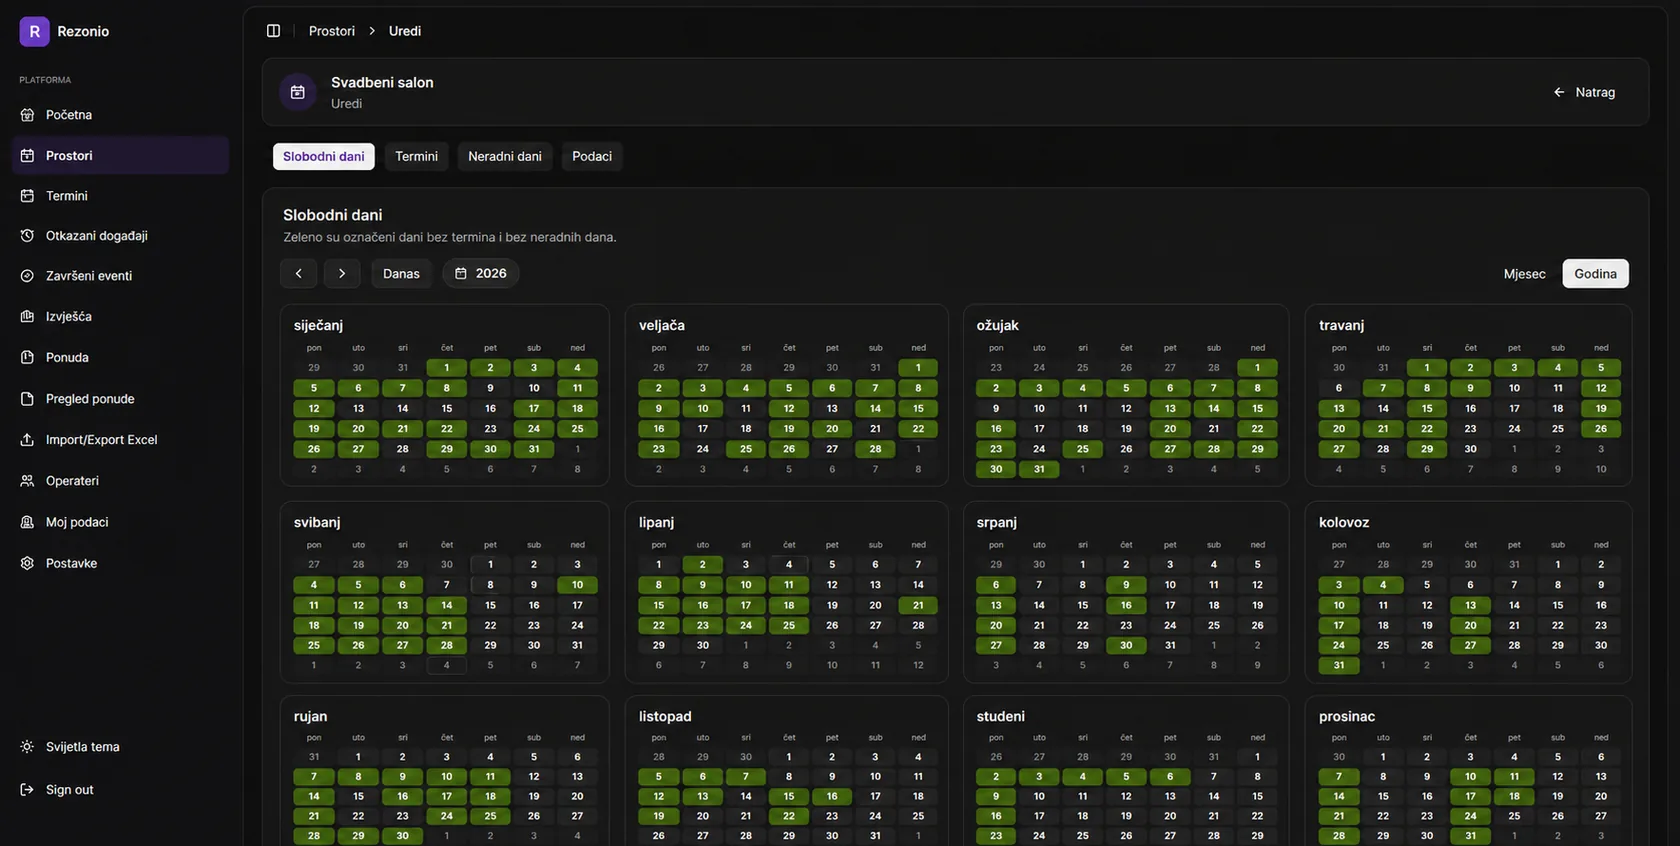Open Import/Export Excel in the sidebar

point(120,440)
